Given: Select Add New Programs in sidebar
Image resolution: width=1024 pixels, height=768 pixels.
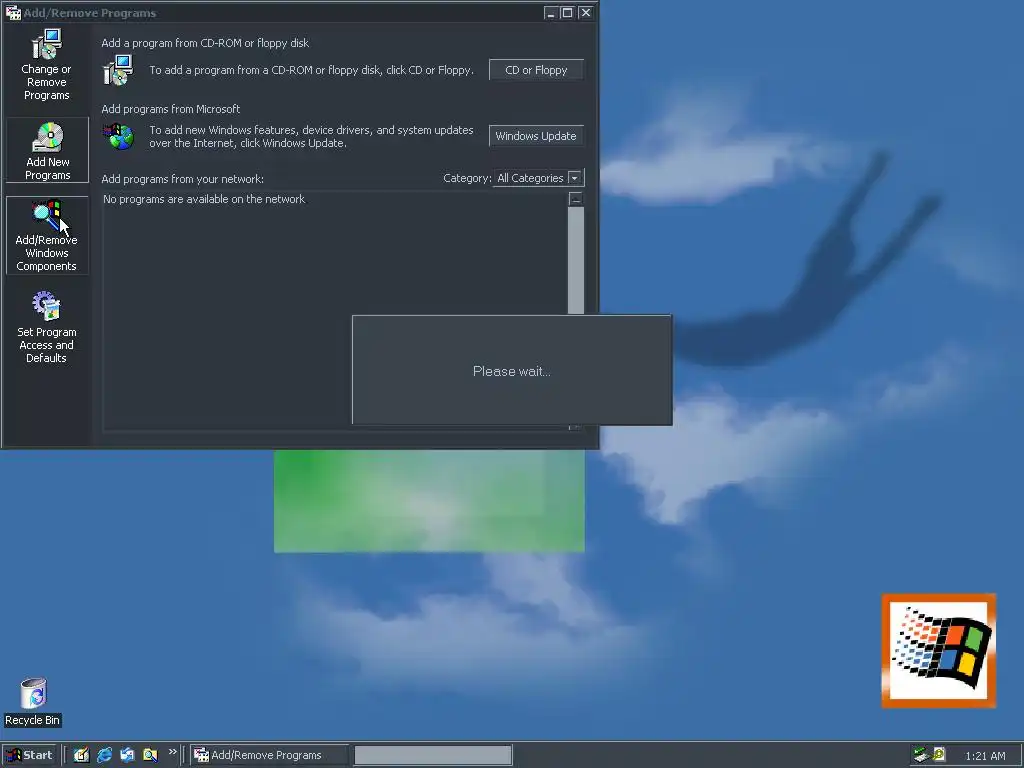Looking at the screenshot, I should (x=47, y=150).
